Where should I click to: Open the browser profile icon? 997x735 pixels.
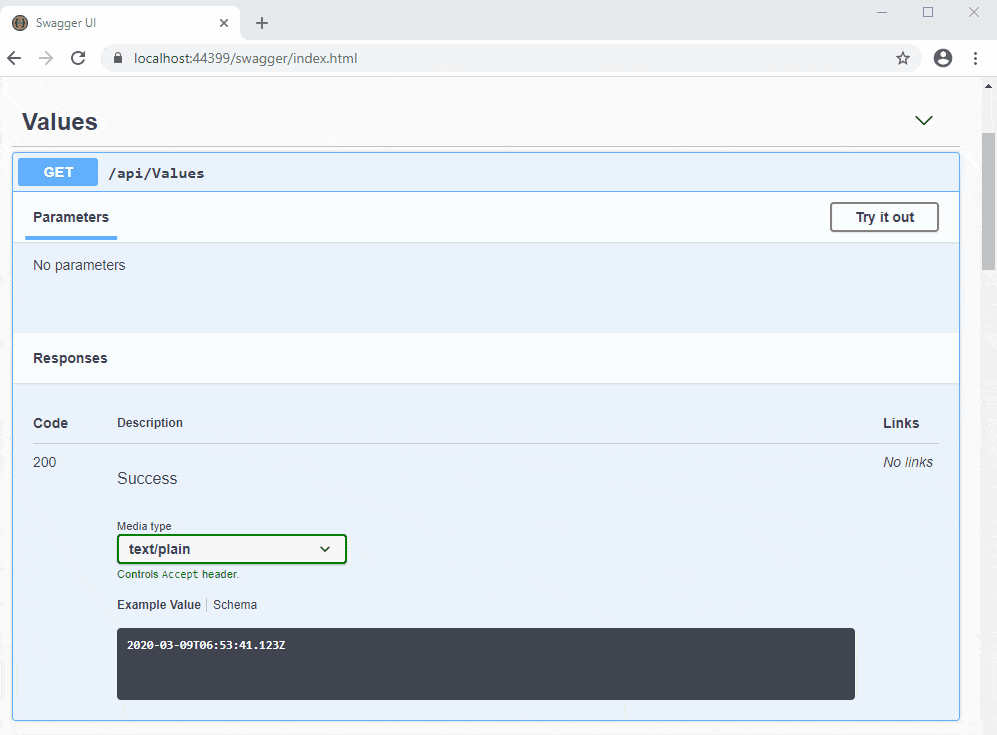(942, 58)
